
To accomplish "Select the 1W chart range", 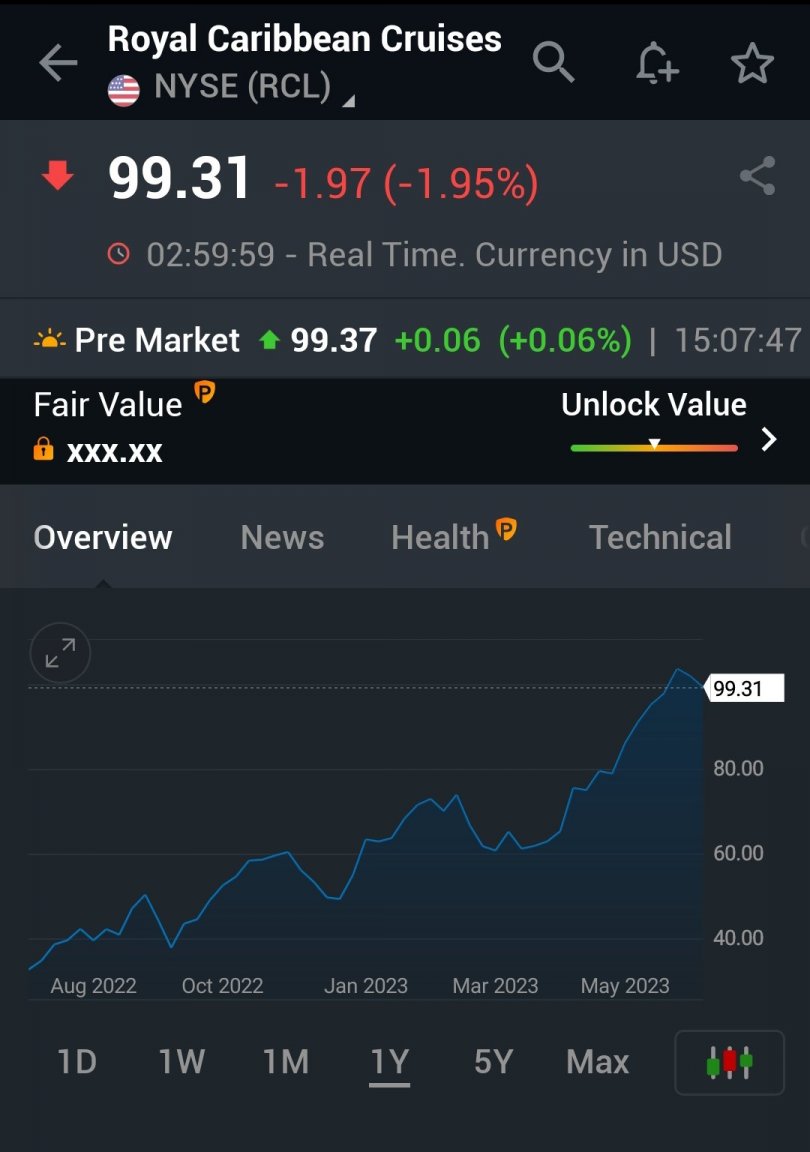I will (x=182, y=1062).
